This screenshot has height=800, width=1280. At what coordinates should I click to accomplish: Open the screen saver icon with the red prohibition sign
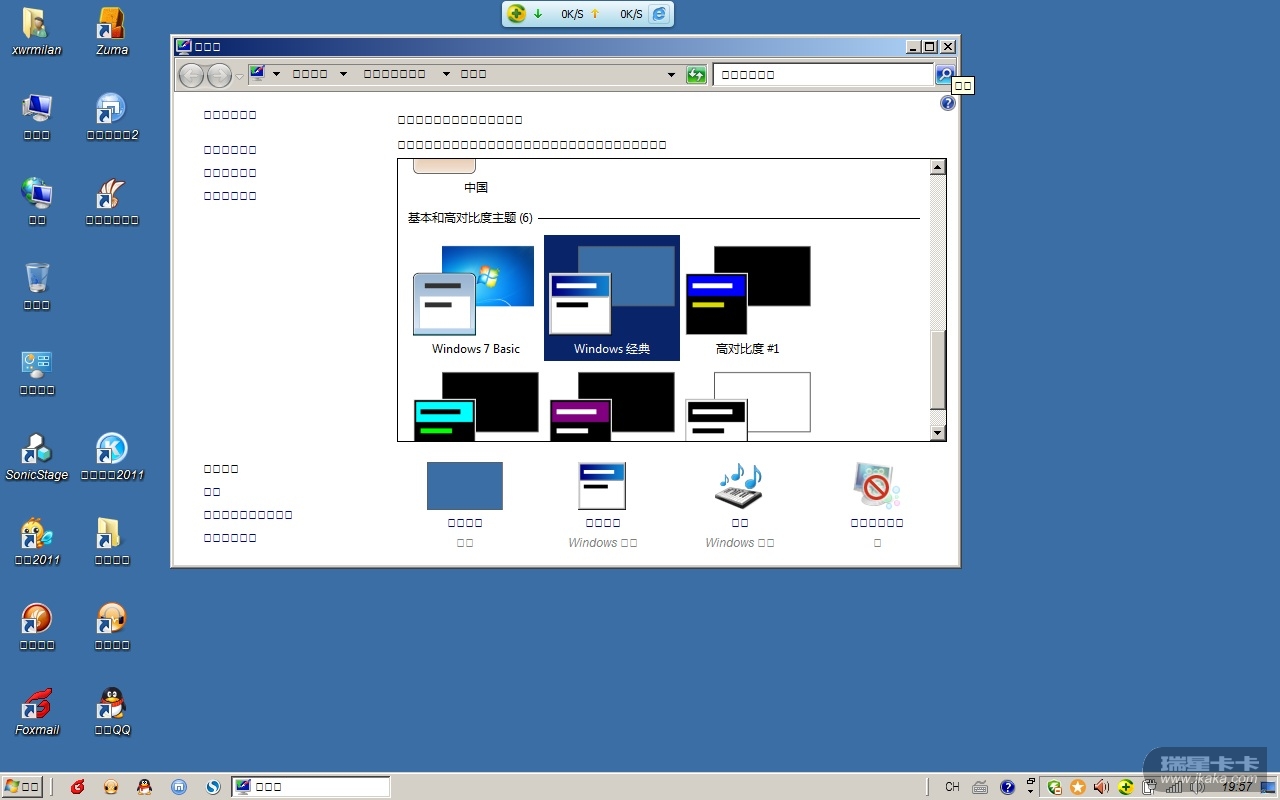coord(877,485)
